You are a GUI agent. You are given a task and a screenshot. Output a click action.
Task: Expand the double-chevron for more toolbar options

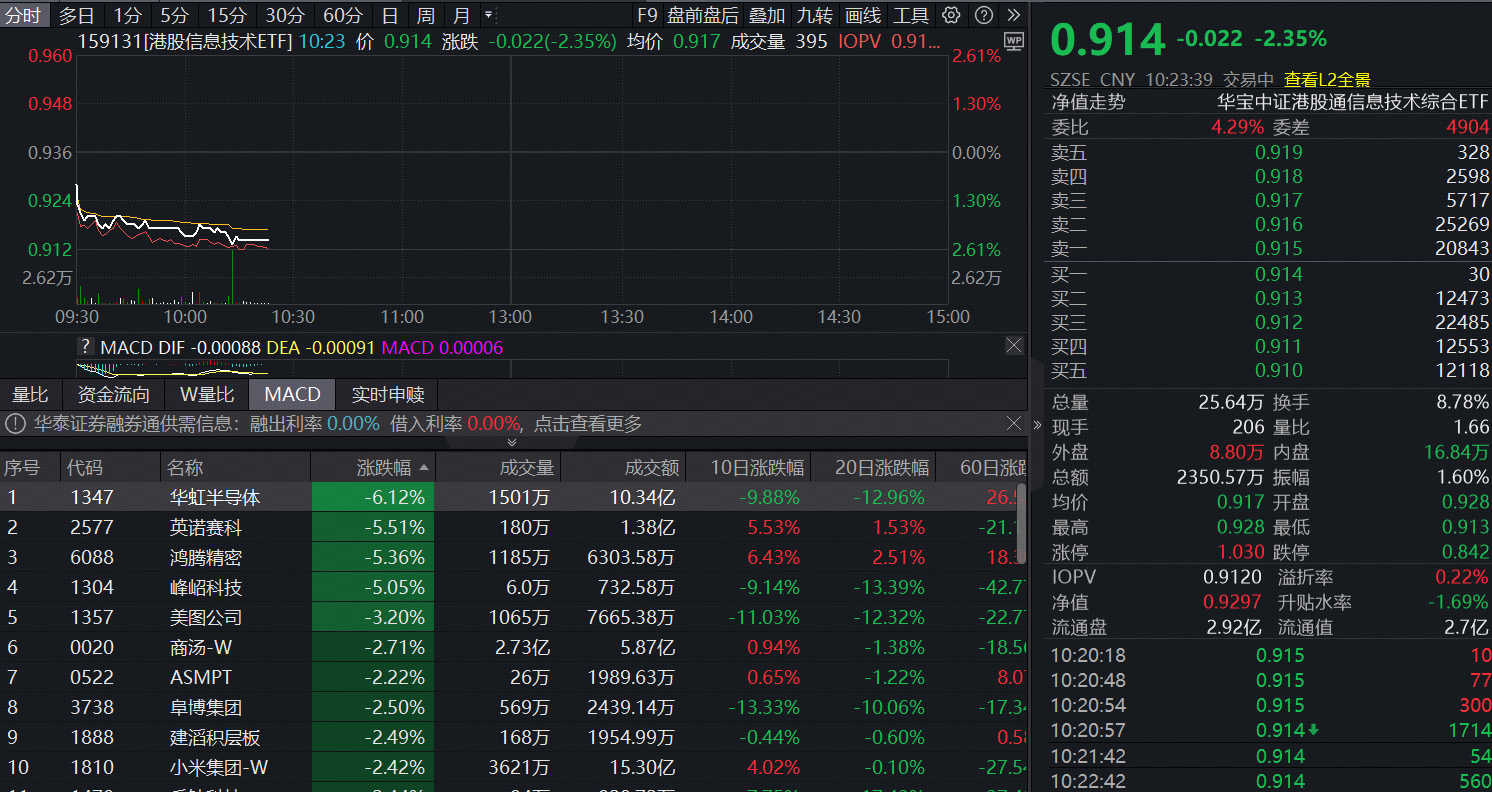tap(1013, 15)
